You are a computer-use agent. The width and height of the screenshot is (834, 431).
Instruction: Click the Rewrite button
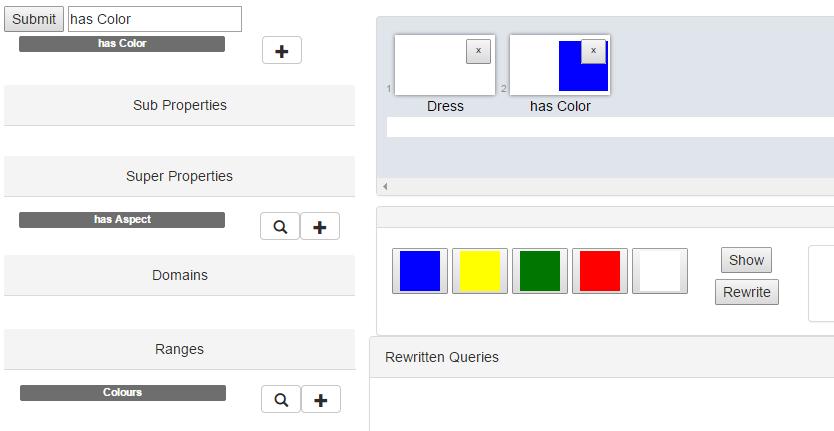[x=747, y=292]
